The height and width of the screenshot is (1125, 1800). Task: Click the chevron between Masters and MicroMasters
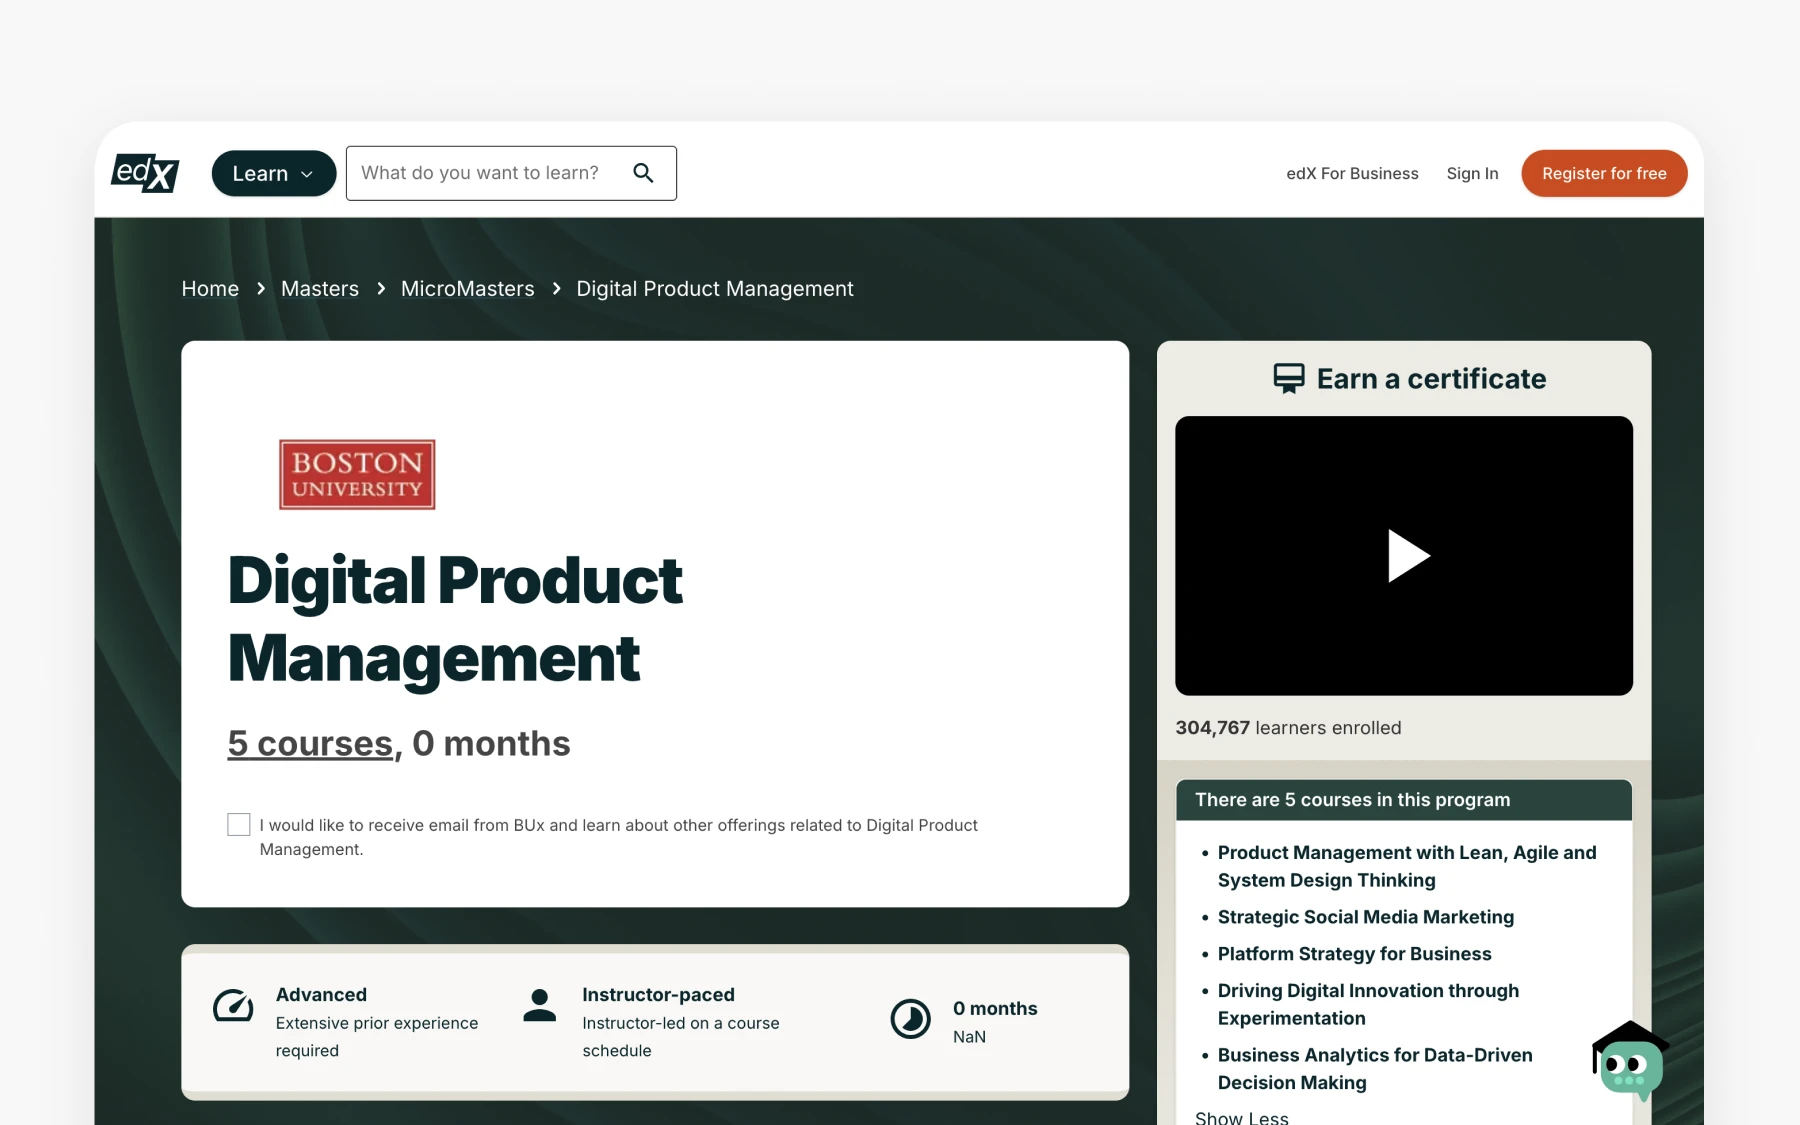pos(381,289)
